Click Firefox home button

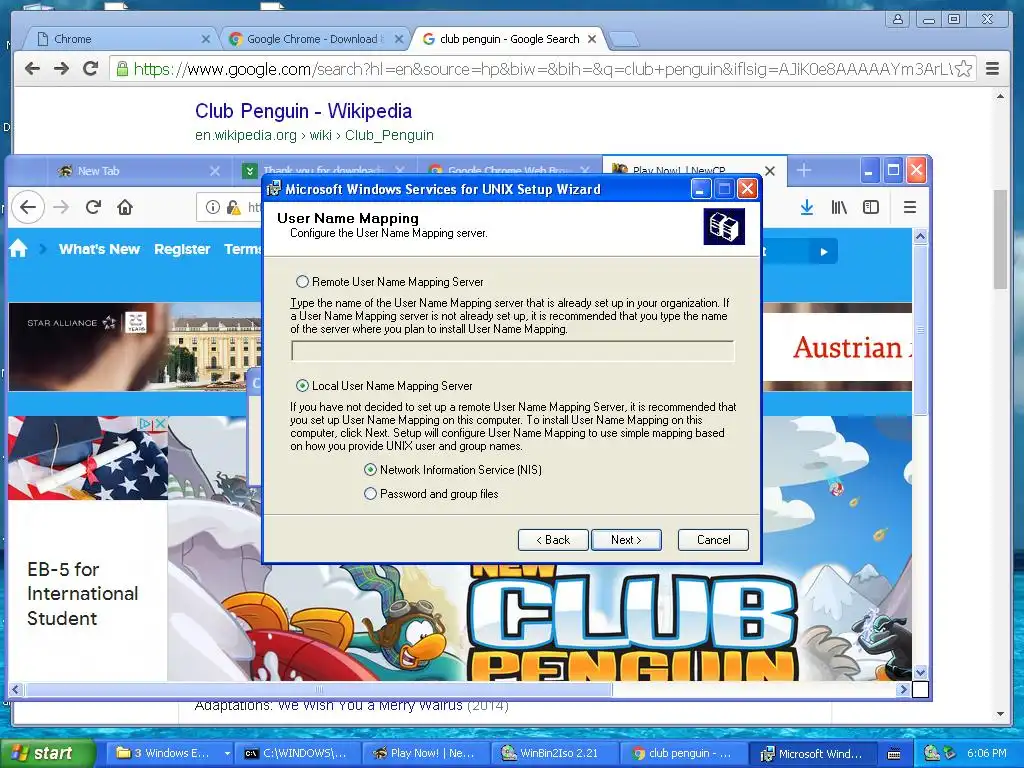click(125, 207)
